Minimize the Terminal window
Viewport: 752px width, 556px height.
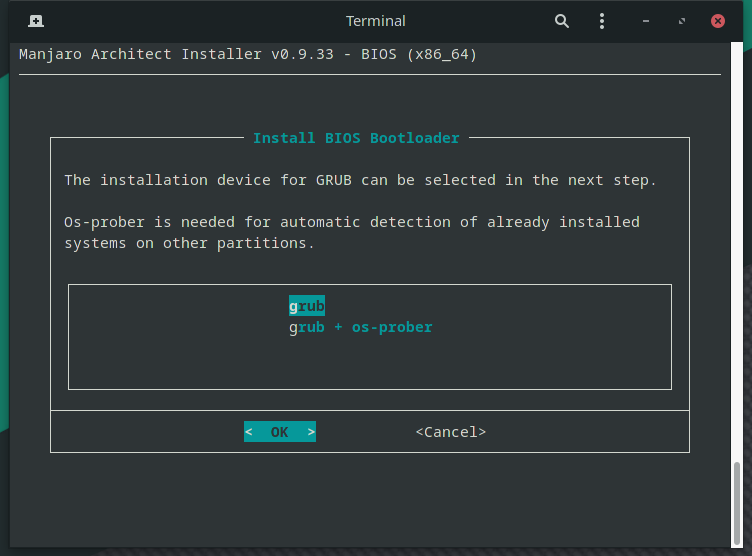647,21
